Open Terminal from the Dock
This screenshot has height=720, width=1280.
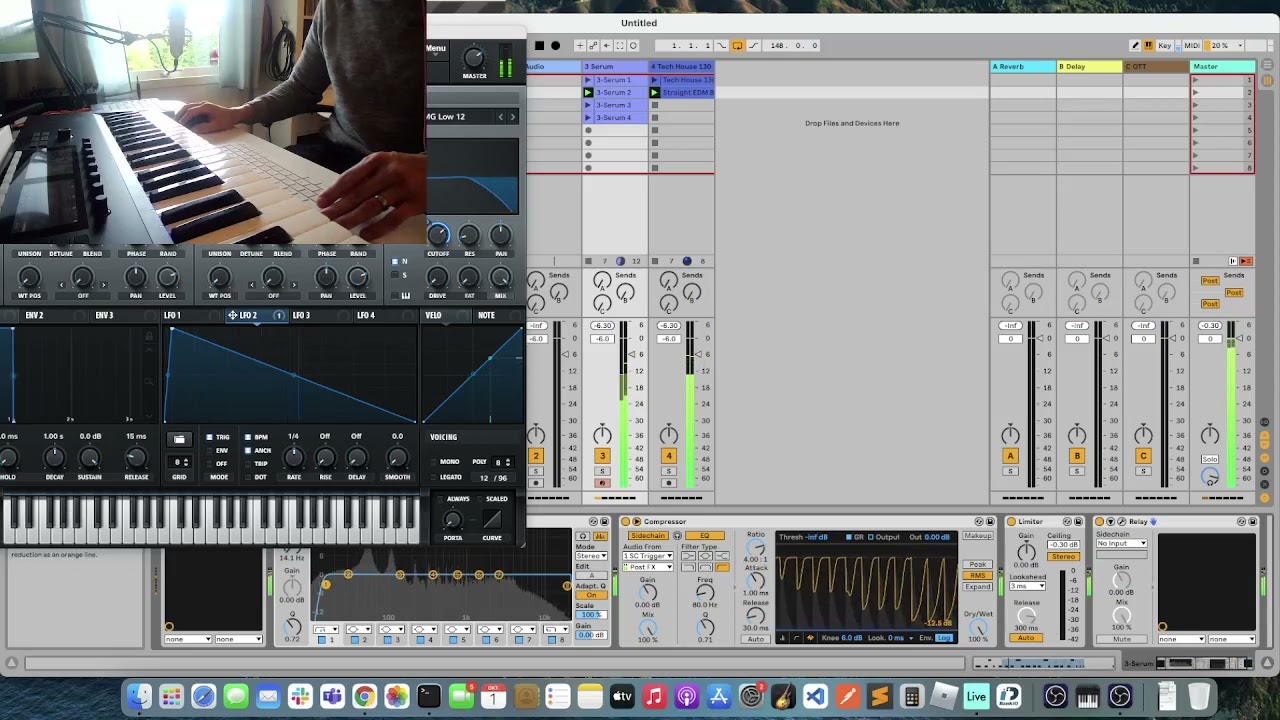tap(429, 696)
